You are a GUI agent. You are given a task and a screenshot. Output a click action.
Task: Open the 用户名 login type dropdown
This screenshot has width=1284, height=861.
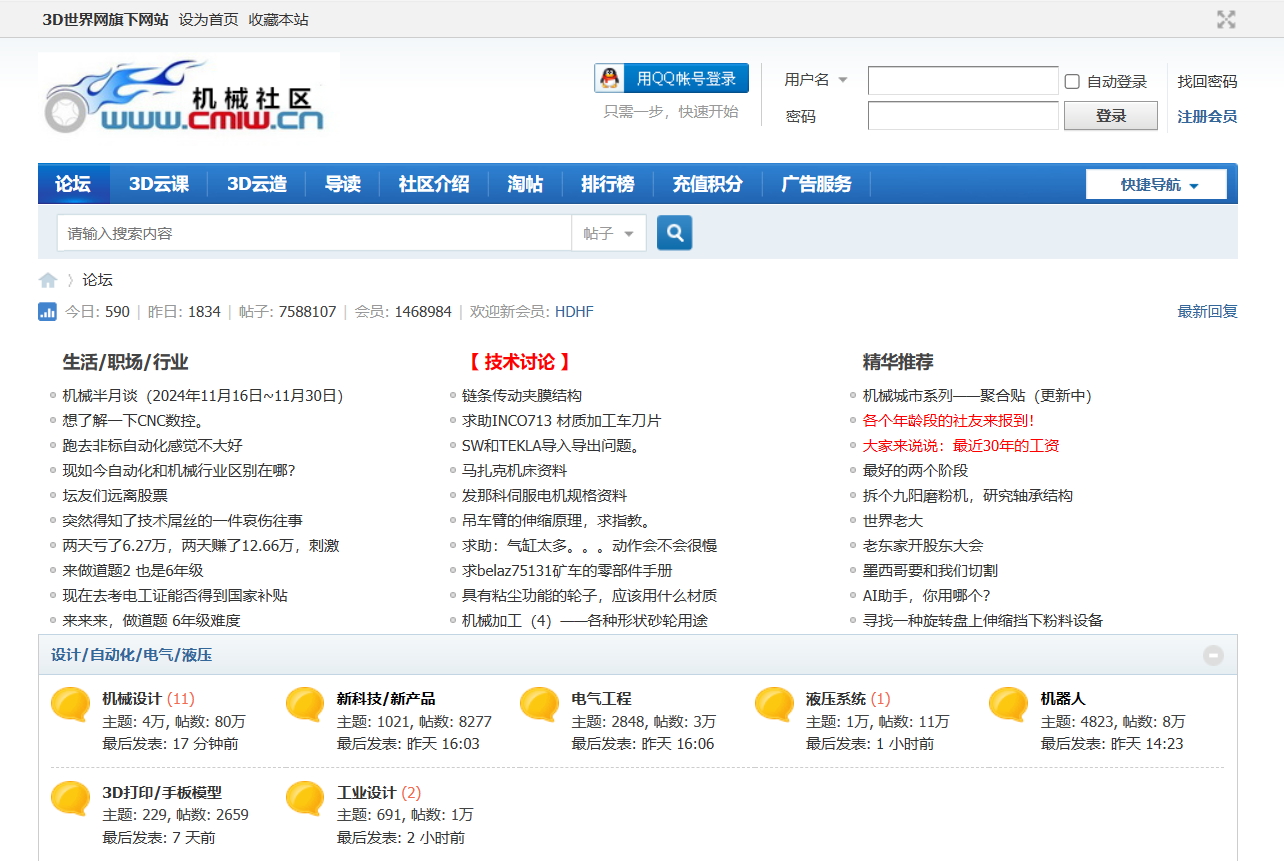[x=816, y=80]
